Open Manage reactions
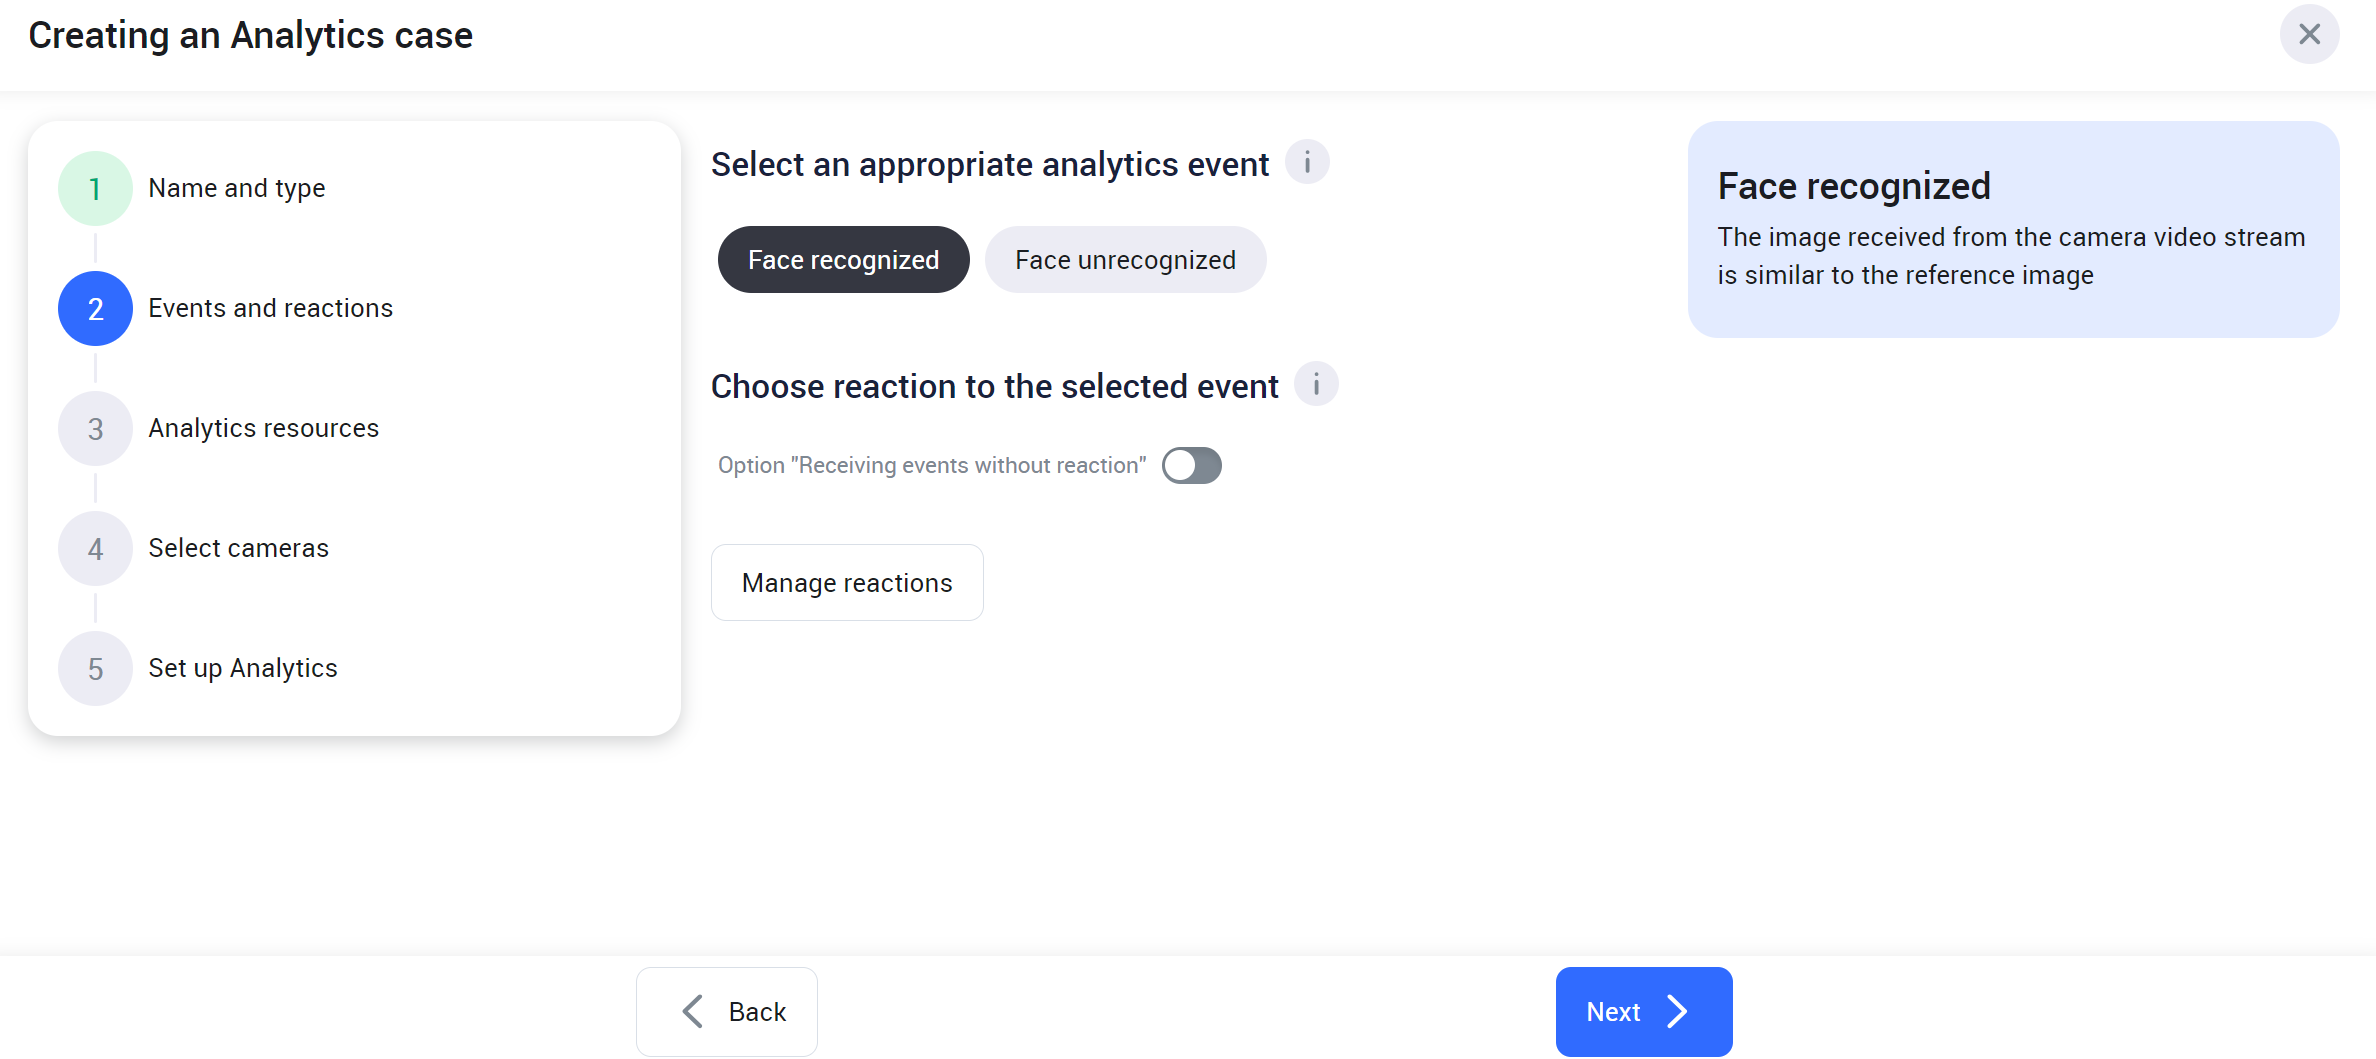This screenshot has height=1059, width=2376. [x=847, y=583]
